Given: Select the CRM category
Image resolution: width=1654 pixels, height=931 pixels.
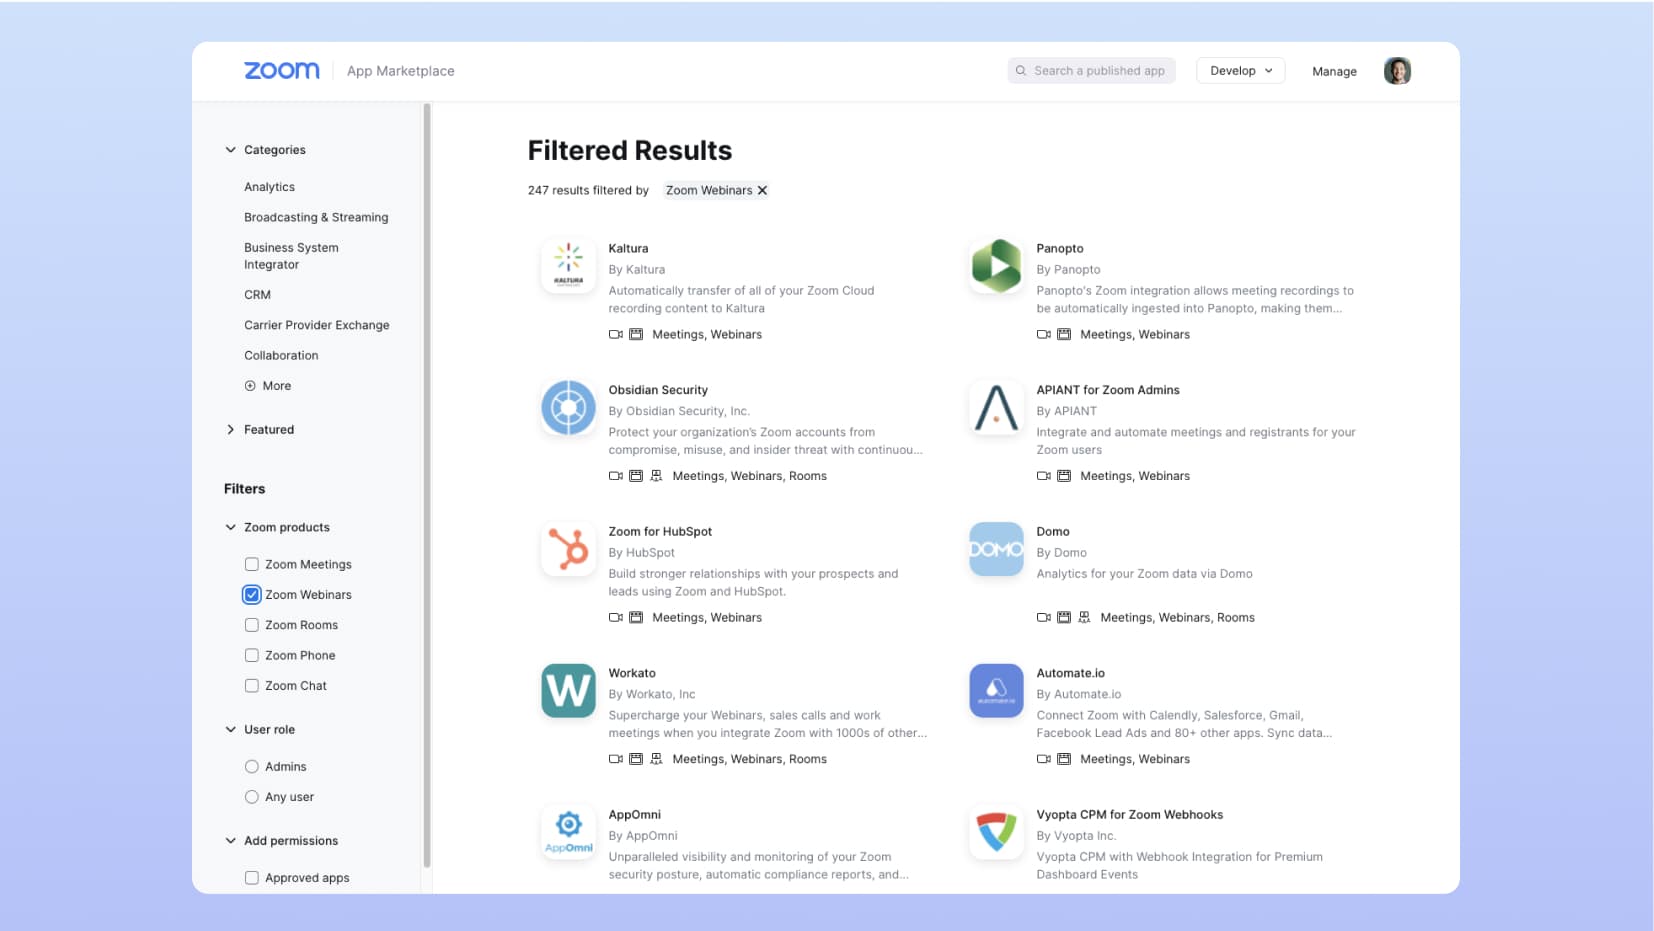Looking at the screenshot, I should pos(257,295).
